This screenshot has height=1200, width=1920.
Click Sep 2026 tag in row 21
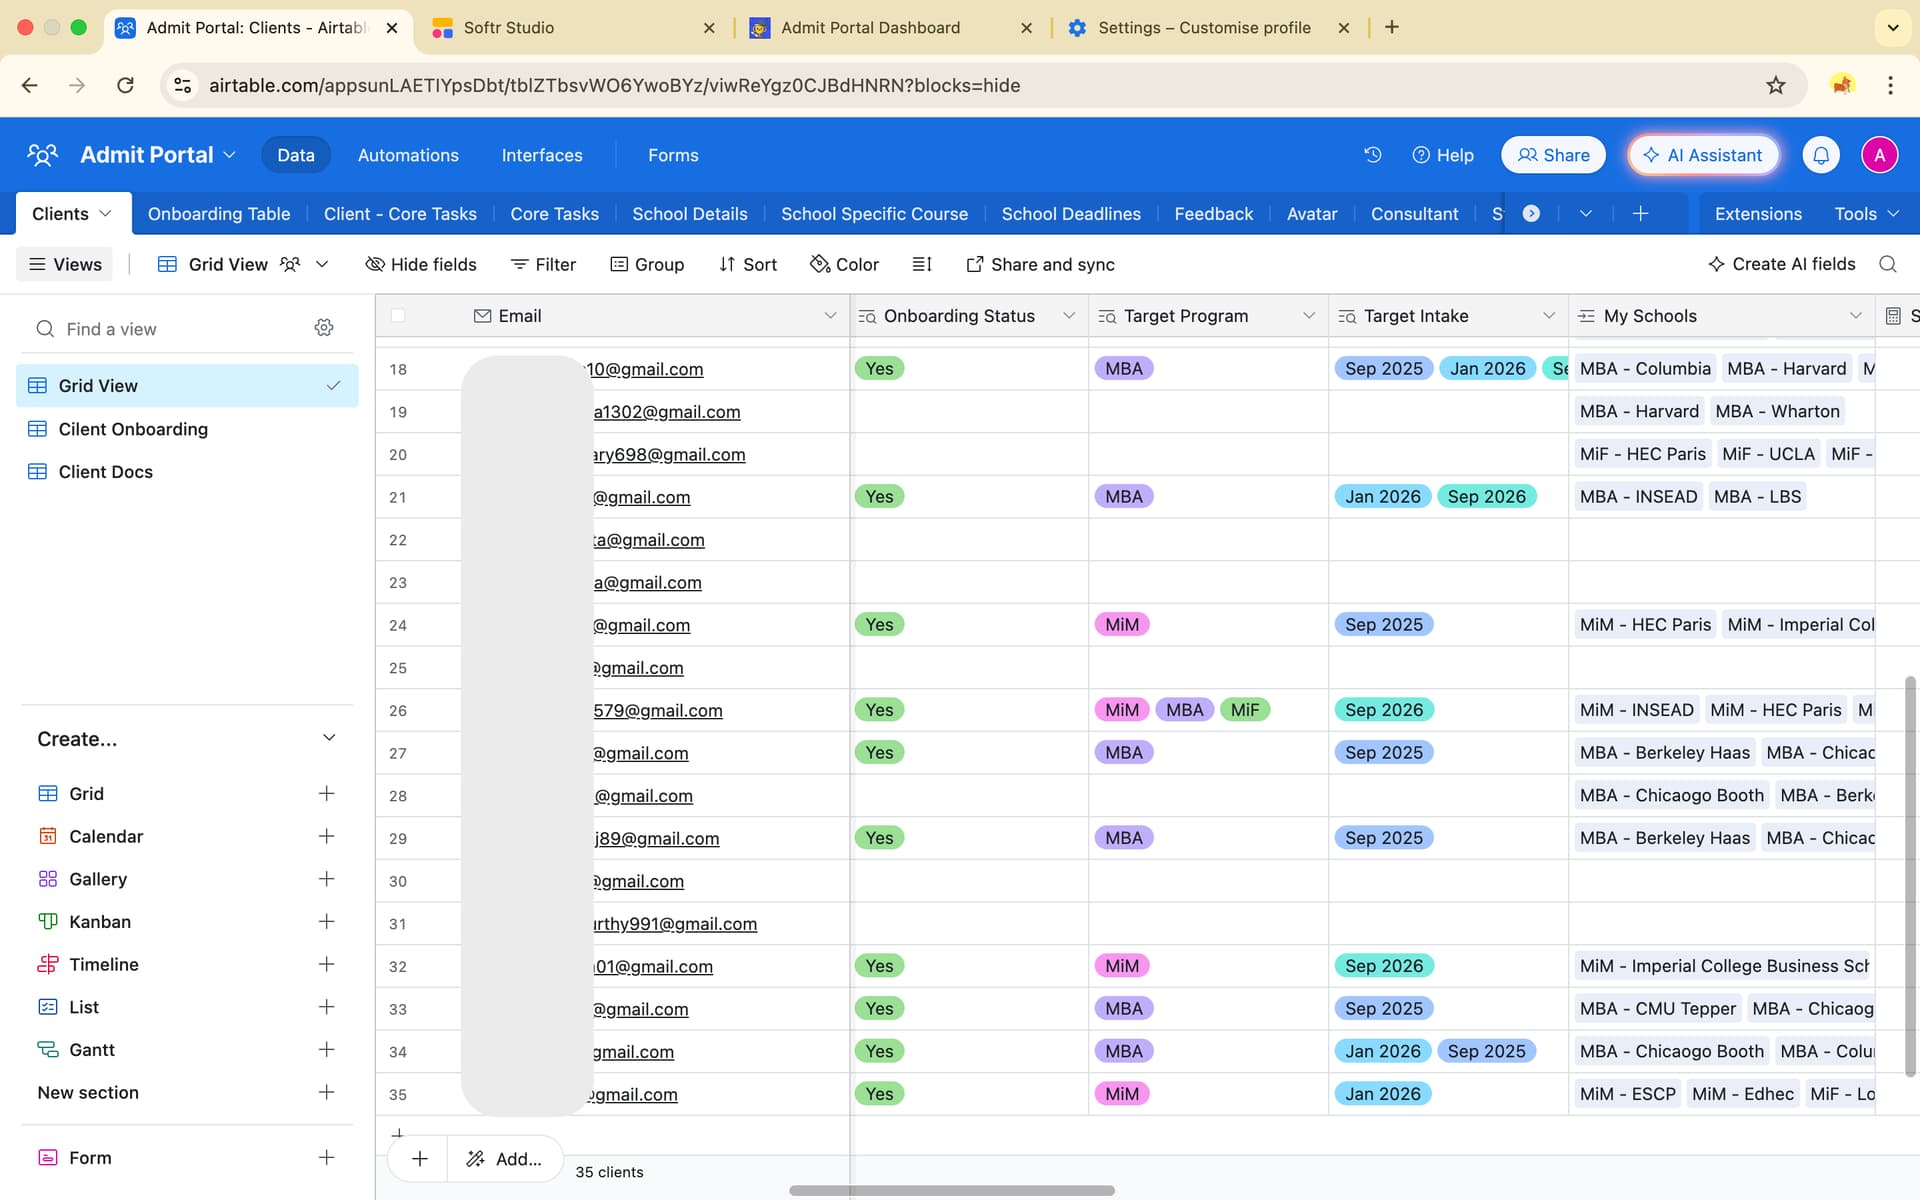click(x=1486, y=497)
